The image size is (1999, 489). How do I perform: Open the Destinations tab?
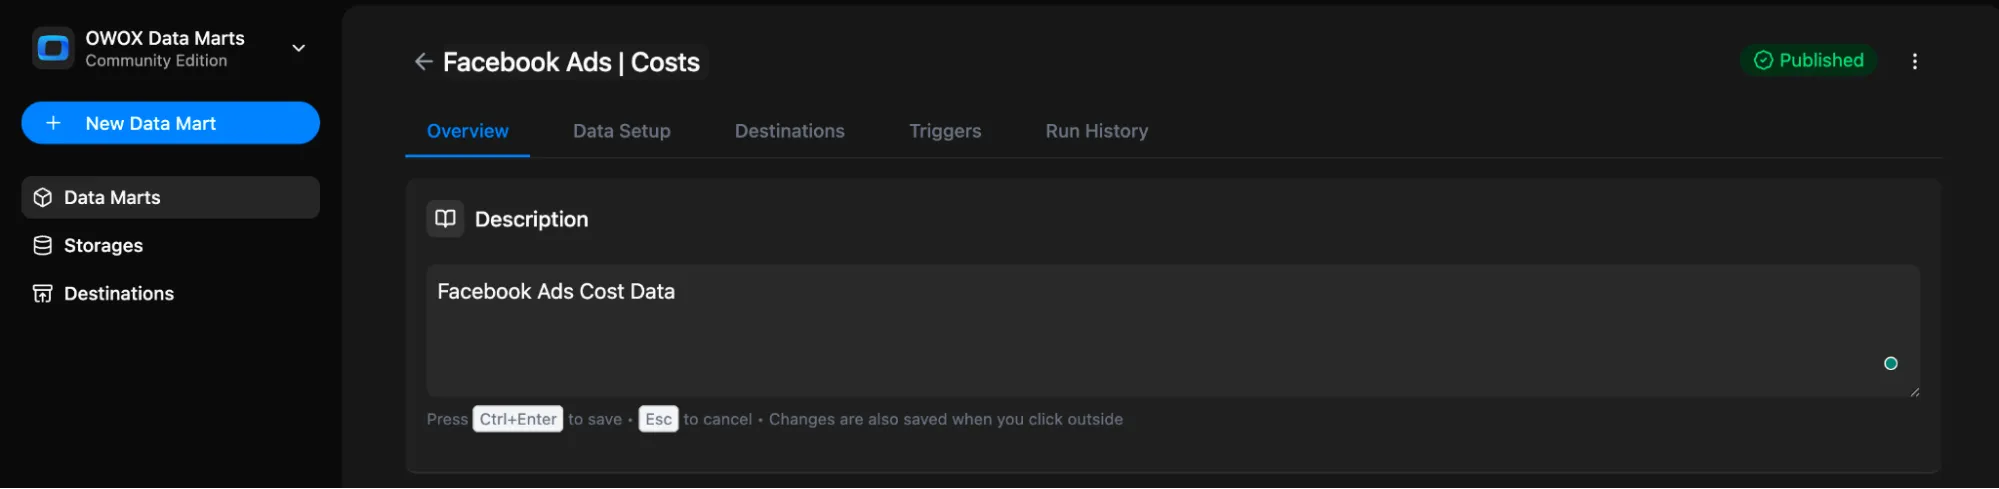[789, 131]
